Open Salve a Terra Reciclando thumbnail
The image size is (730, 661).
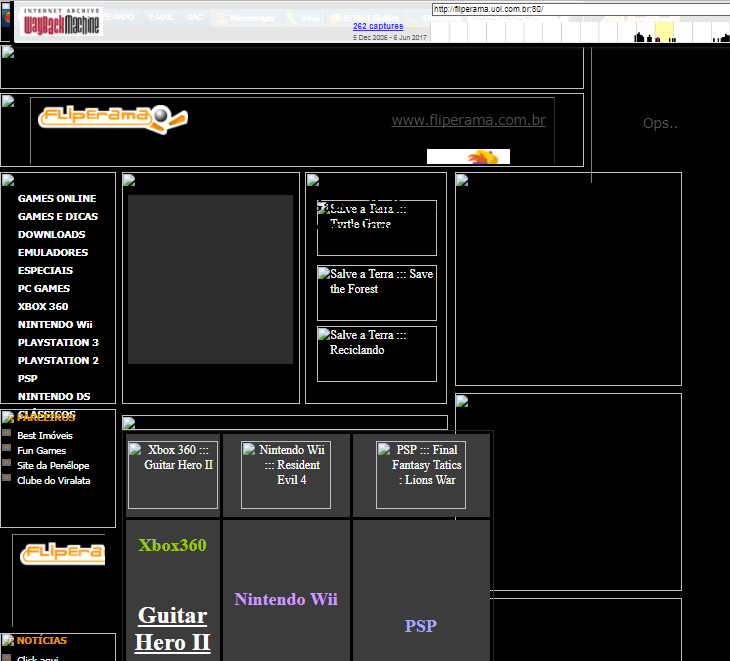click(377, 354)
